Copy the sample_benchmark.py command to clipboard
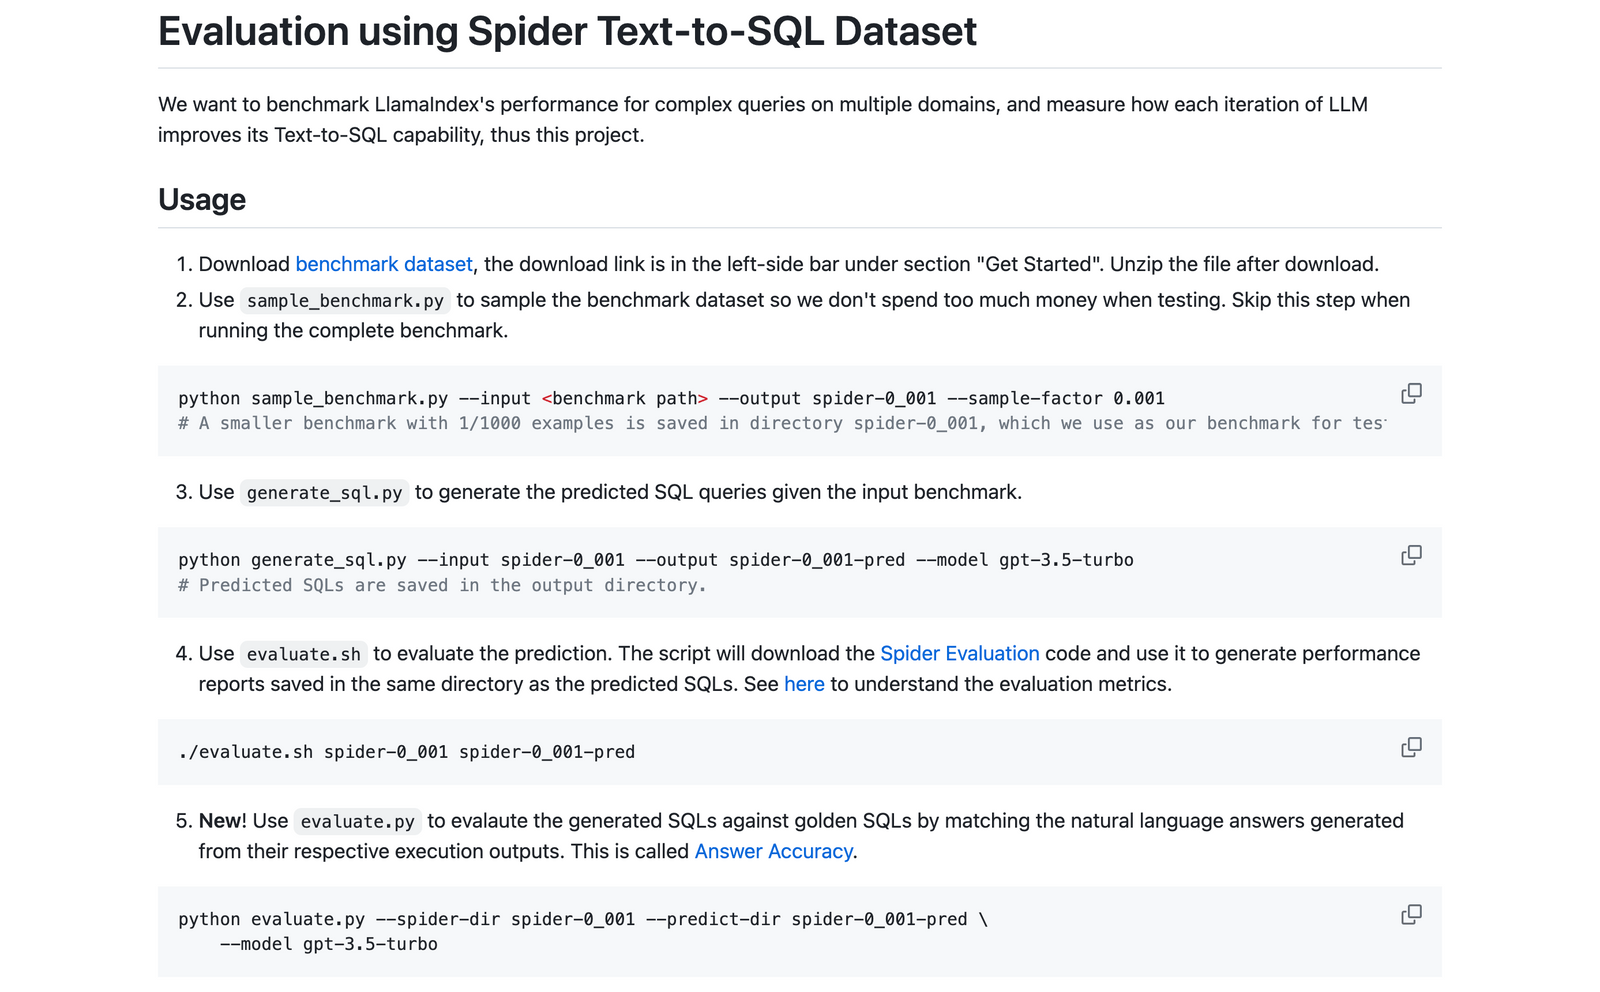Screen dimensions: 1600x992 [x=1411, y=392]
